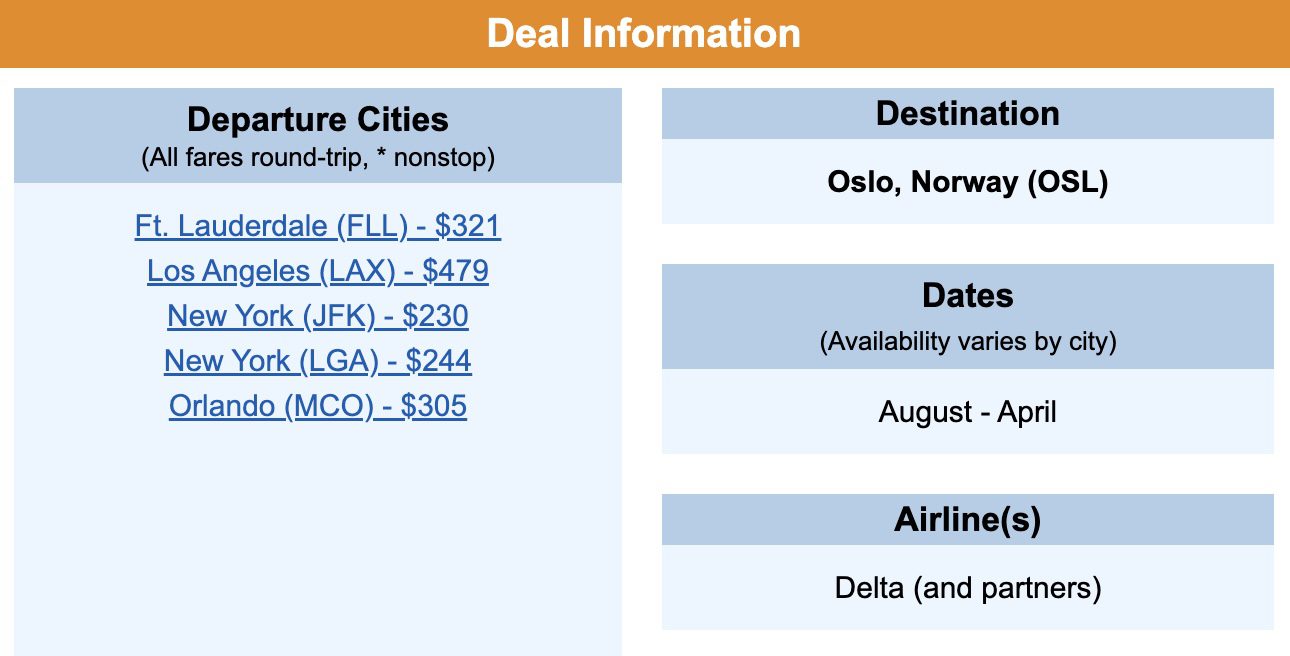The width and height of the screenshot is (1290, 656).
Task: Click the Availability varies by city note
Action: (x=969, y=340)
